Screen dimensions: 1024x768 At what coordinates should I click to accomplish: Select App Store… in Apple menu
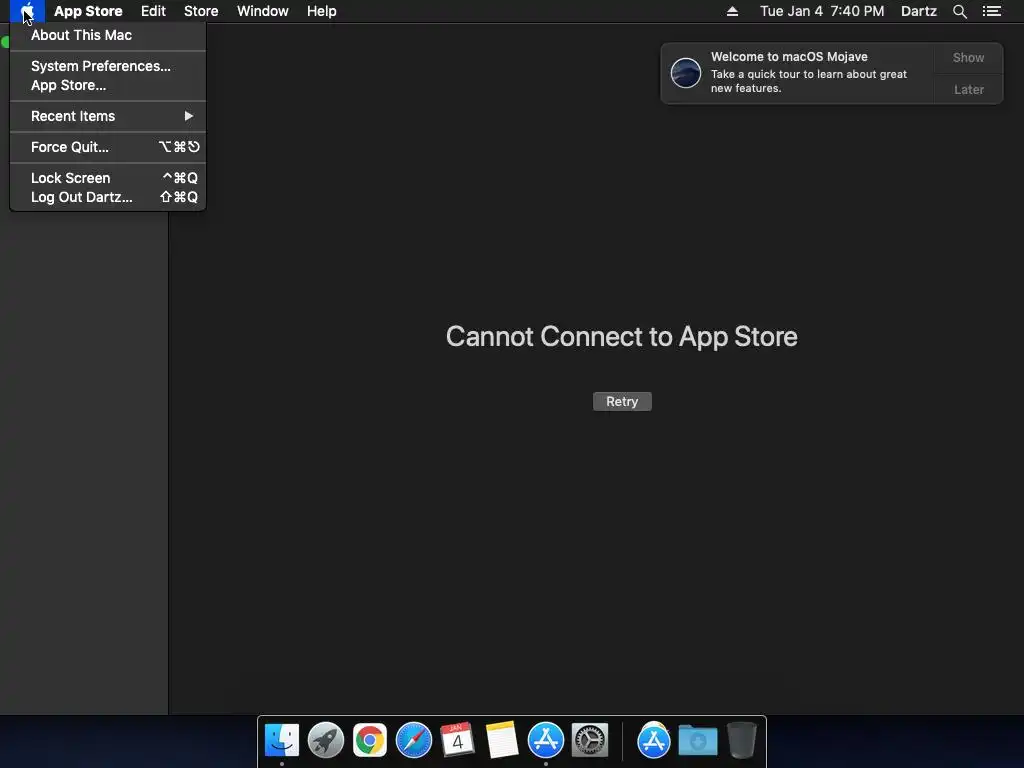[x=108, y=86]
